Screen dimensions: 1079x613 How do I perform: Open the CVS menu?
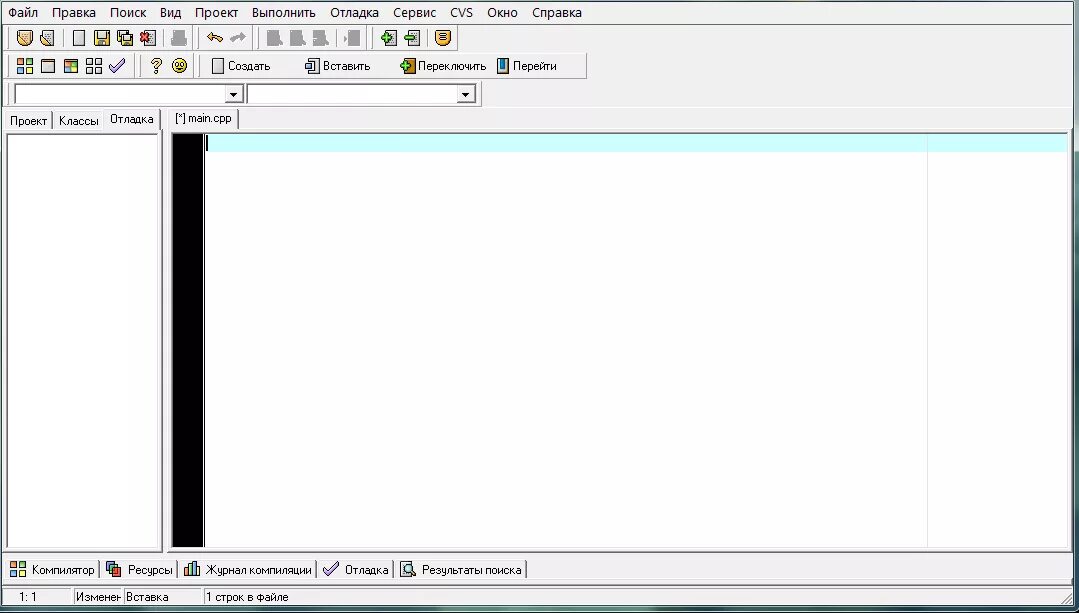coord(462,12)
